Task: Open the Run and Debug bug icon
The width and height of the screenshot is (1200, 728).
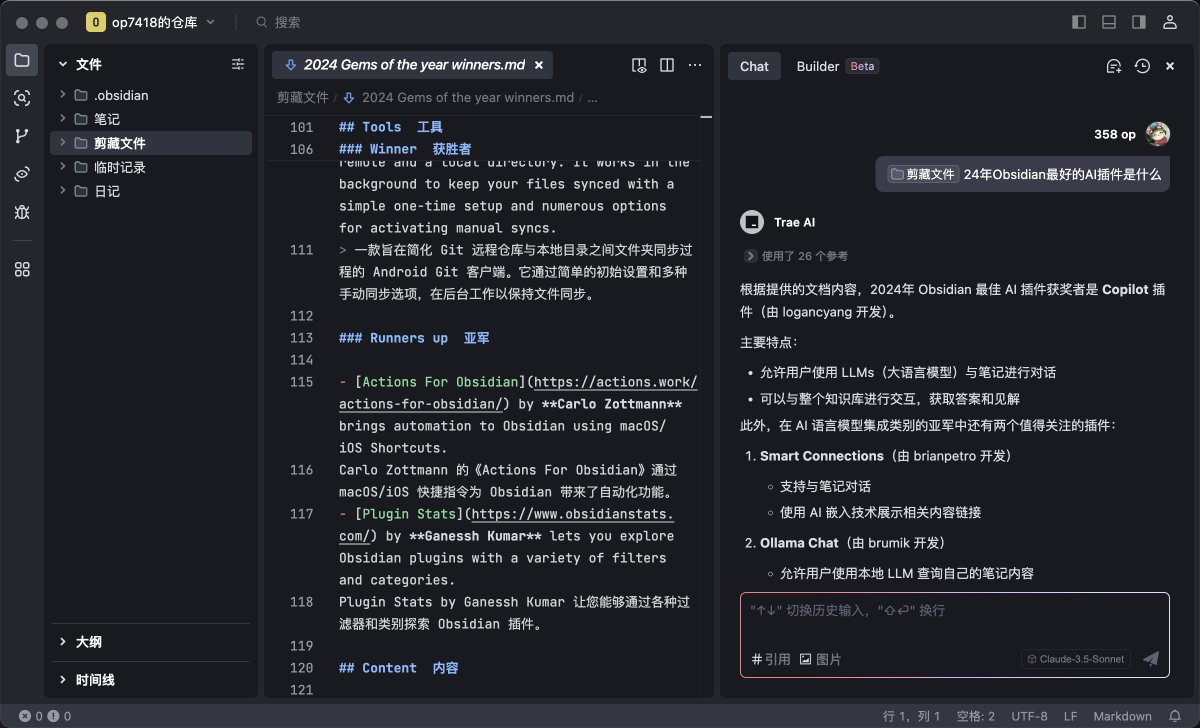Action: (x=22, y=212)
